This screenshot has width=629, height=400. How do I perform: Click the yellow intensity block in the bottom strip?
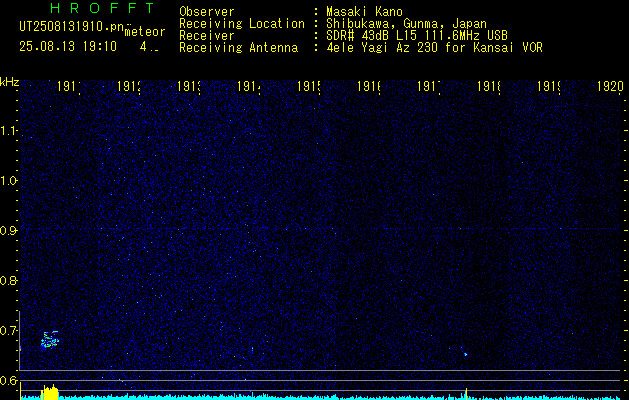click(x=50, y=392)
